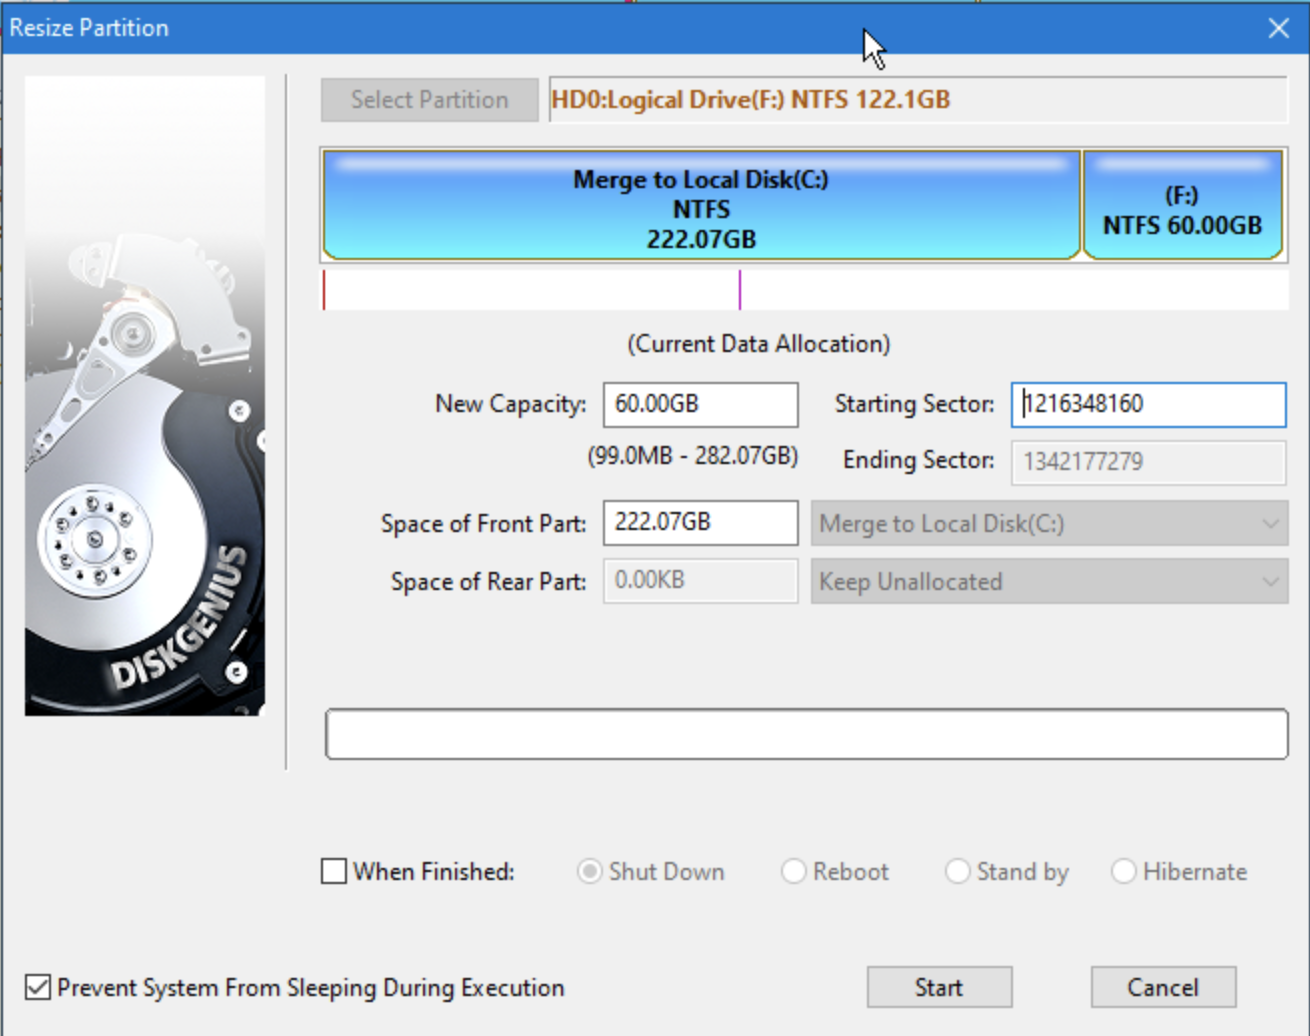Click the Starting Sector input field

point(1147,404)
